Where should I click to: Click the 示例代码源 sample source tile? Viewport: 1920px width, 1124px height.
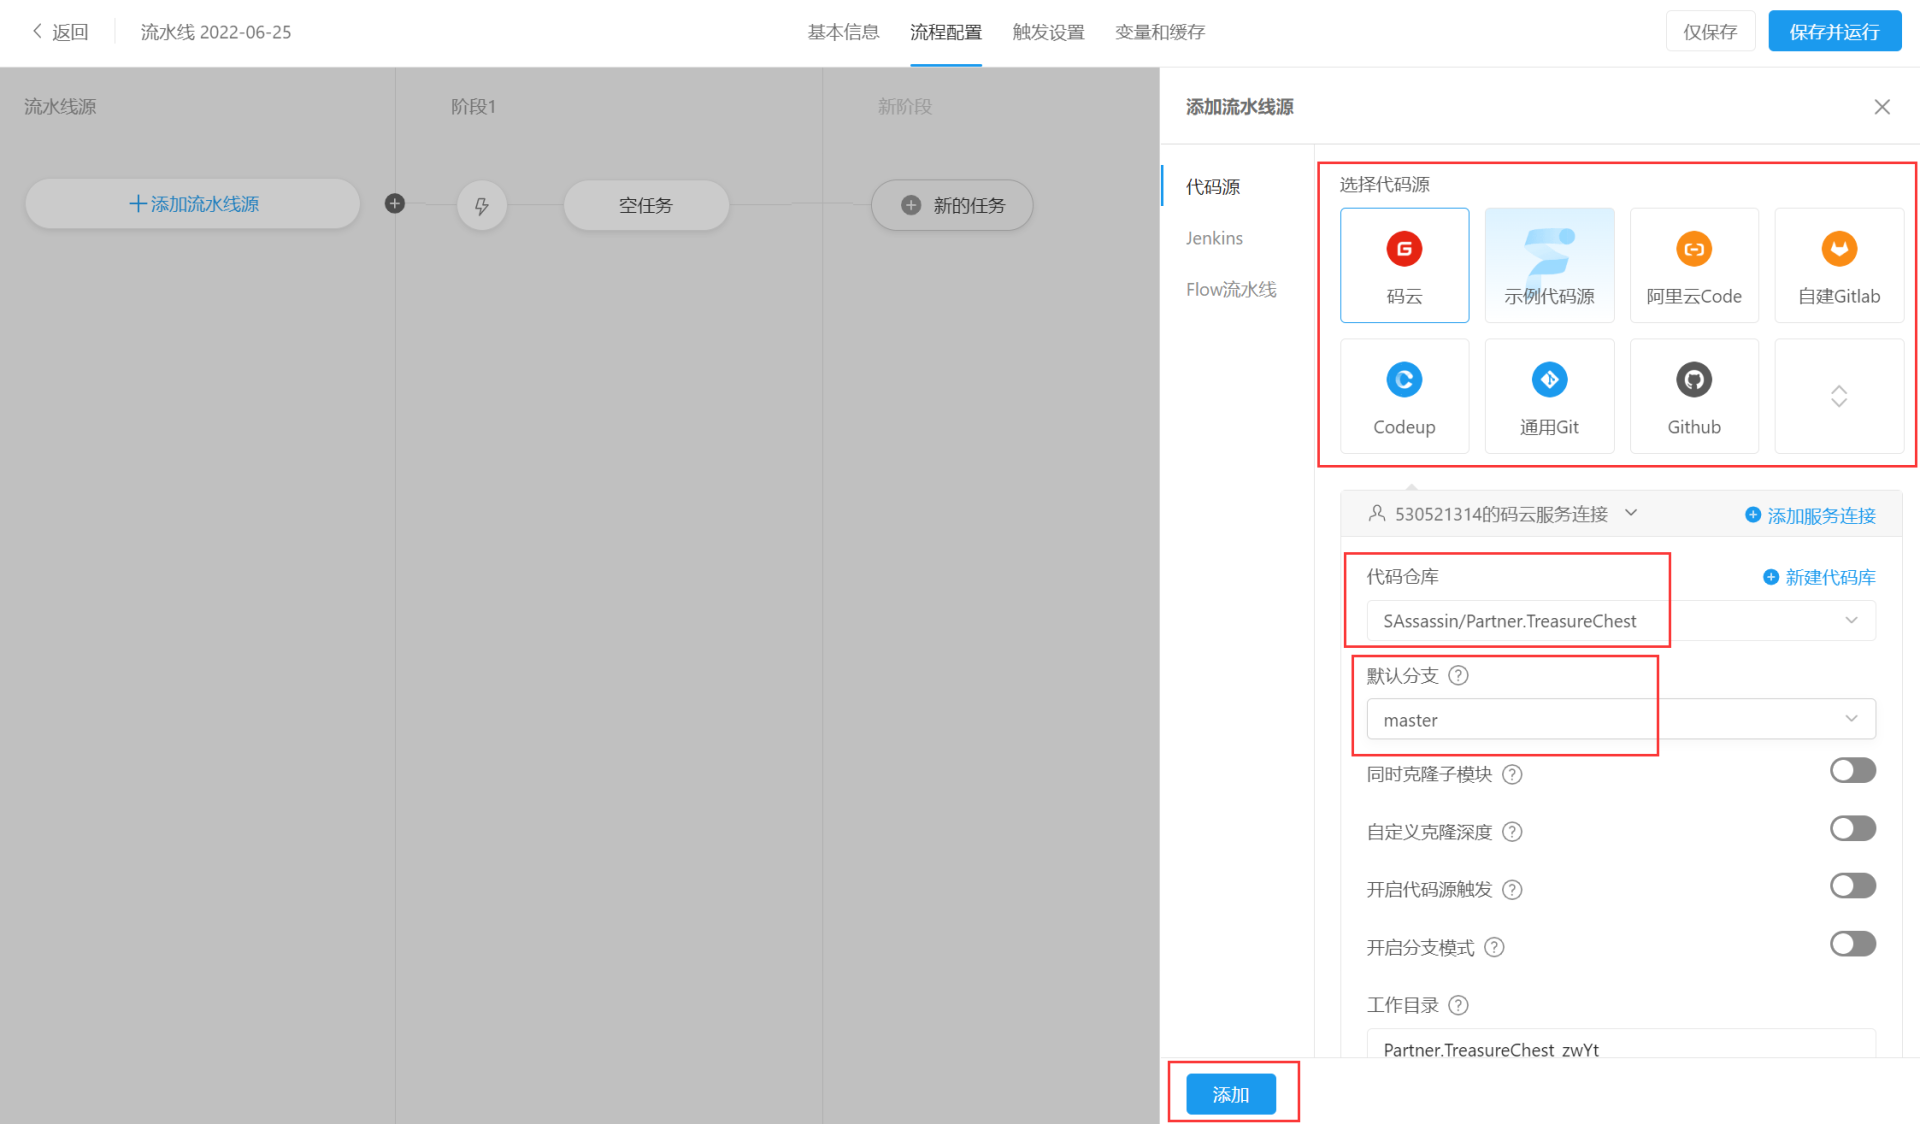1549,265
